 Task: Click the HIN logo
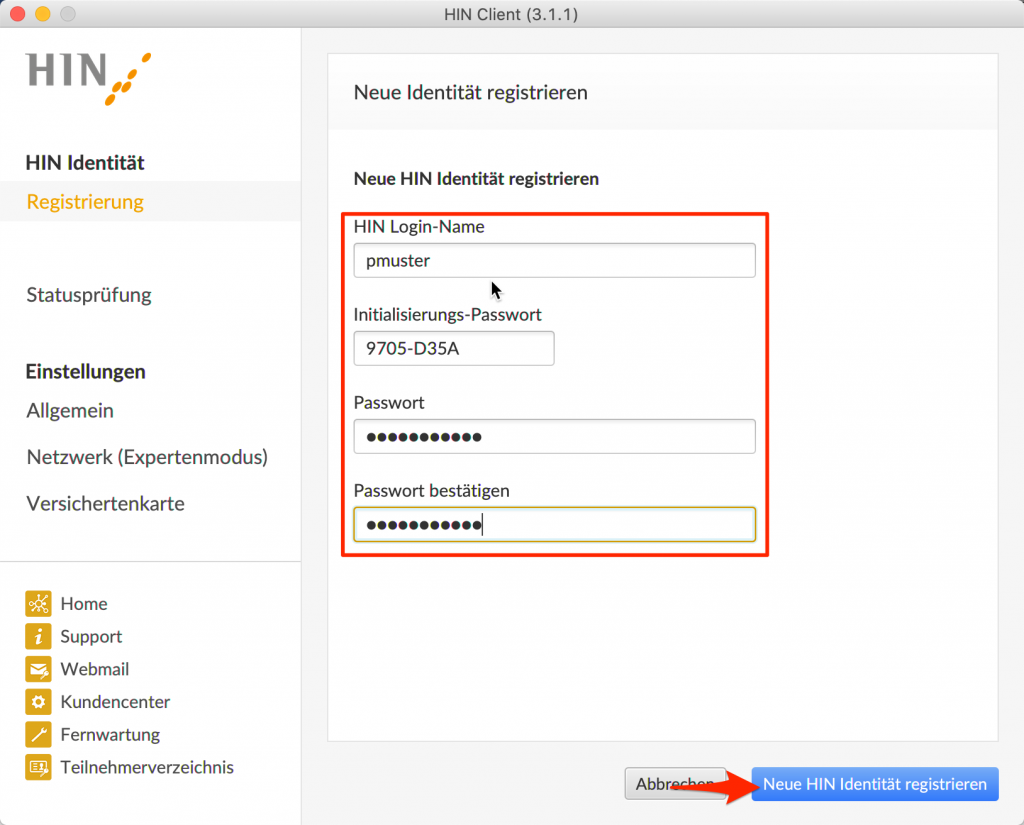pyautogui.click(x=89, y=78)
